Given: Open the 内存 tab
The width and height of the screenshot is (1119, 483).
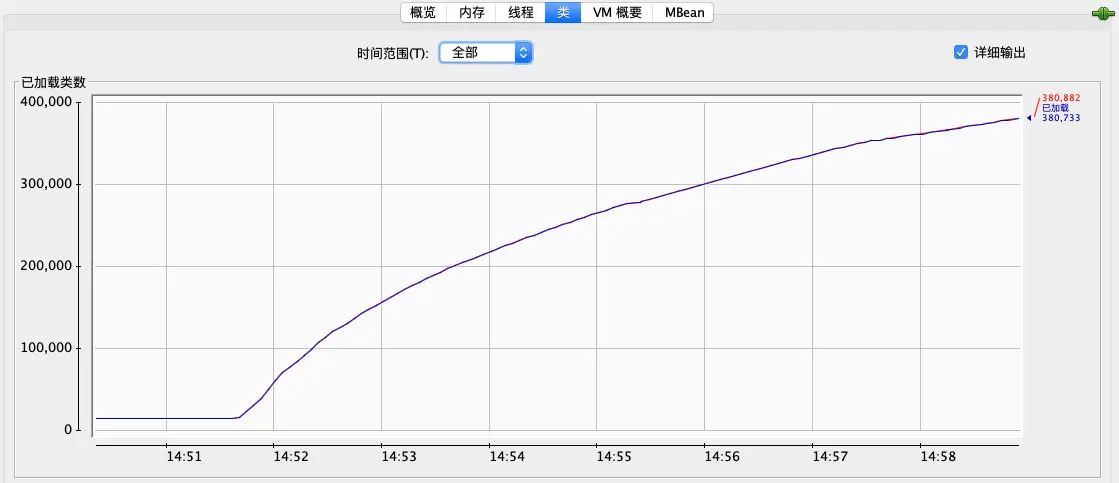Looking at the screenshot, I should click(x=472, y=12).
